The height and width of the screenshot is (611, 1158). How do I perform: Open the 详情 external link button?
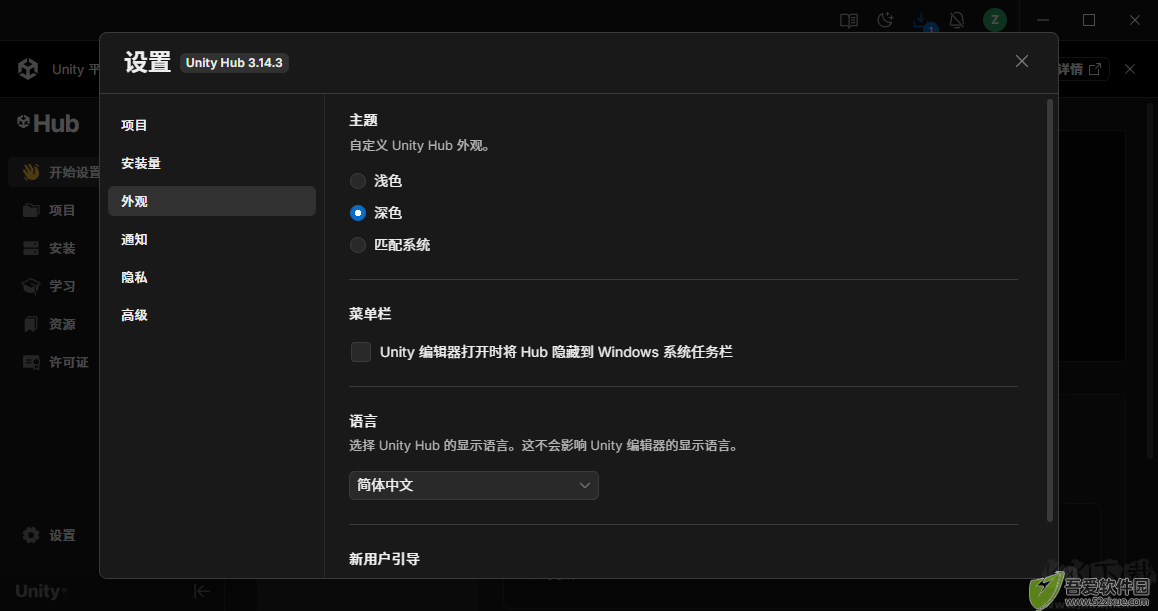click(x=1081, y=69)
